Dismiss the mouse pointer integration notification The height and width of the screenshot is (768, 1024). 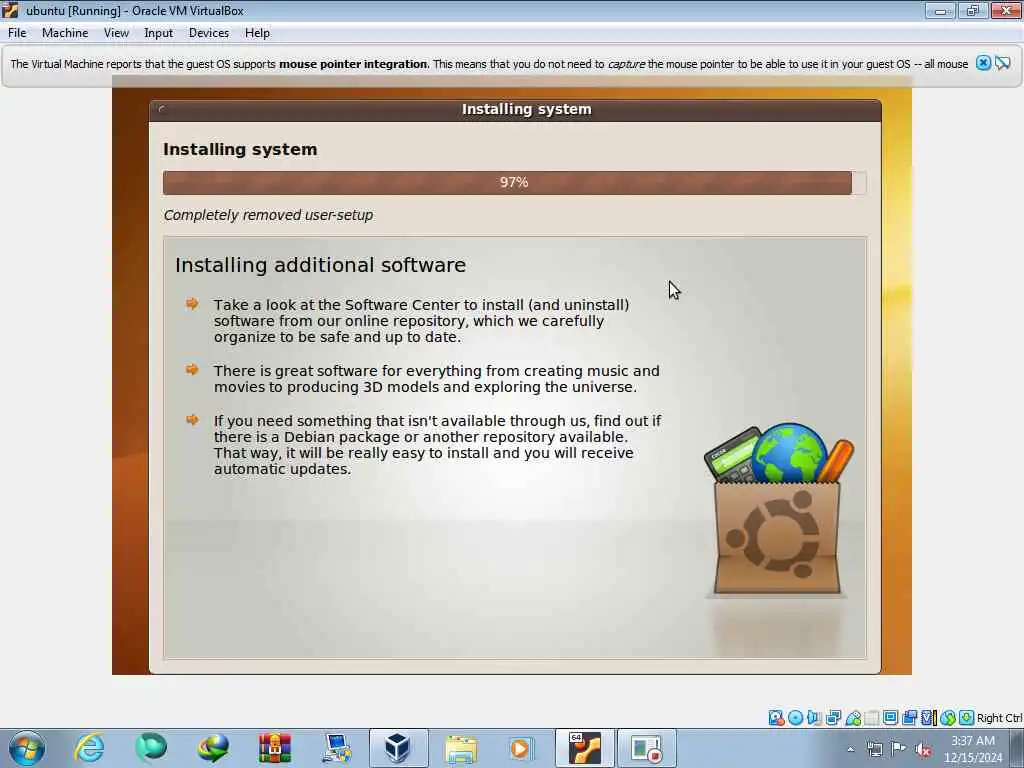[x=983, y=63]
